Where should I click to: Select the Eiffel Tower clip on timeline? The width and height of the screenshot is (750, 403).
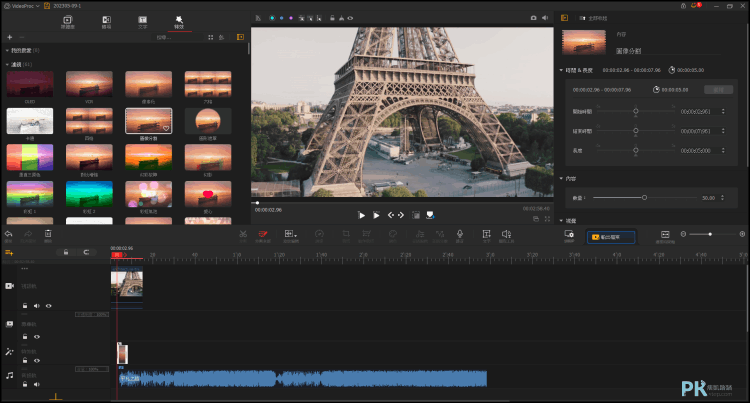[x=127, y=282]
